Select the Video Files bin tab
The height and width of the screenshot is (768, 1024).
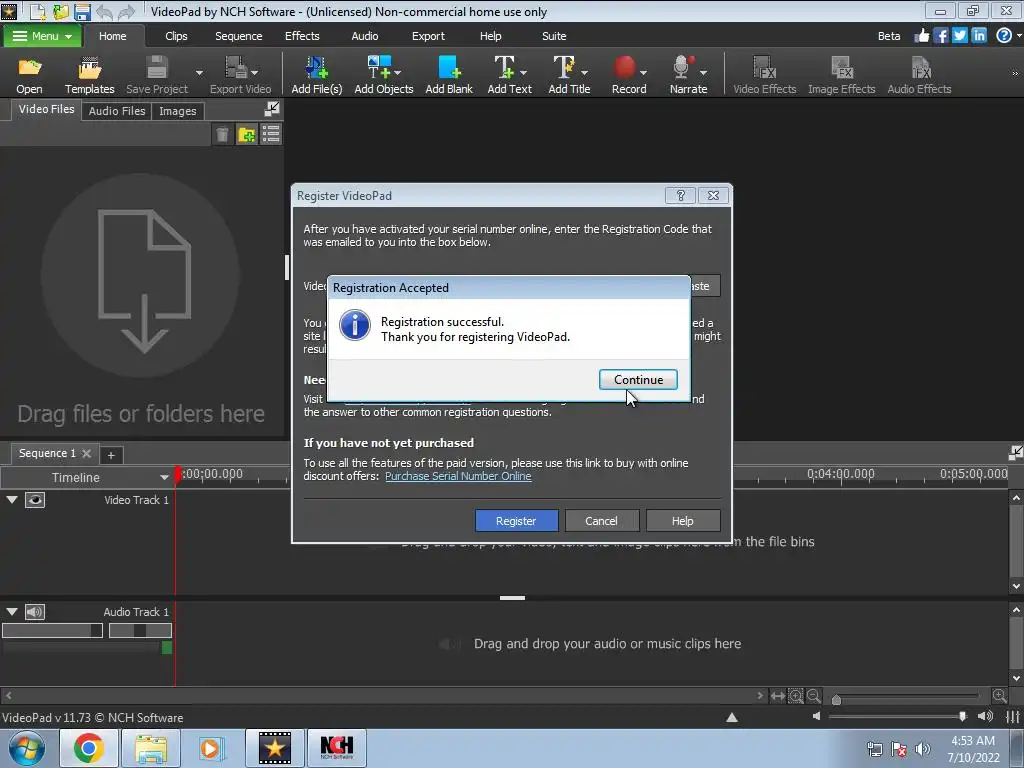point(46,109)
